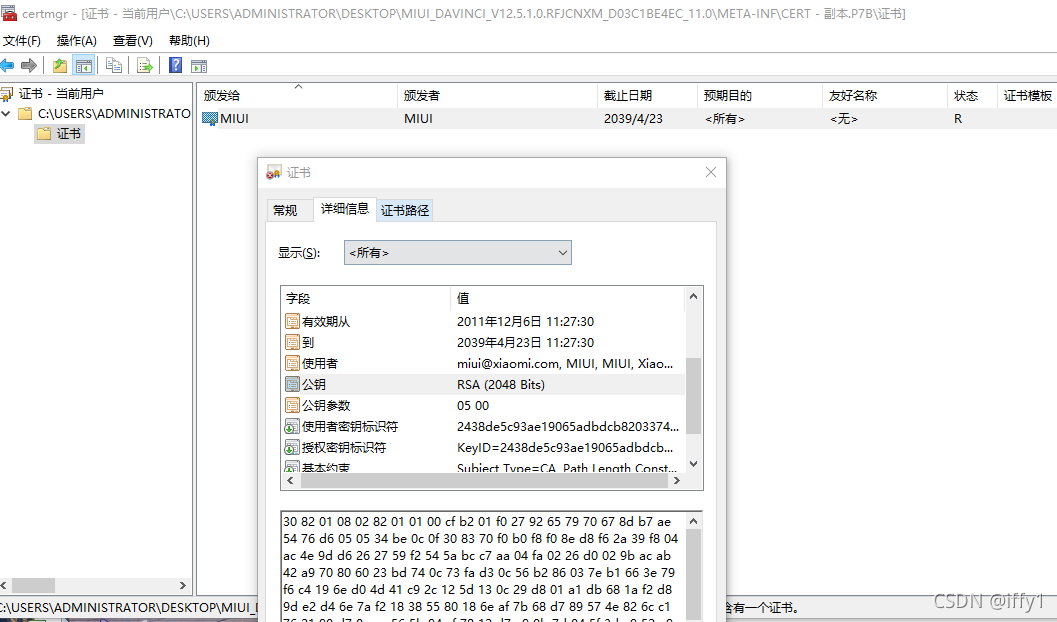Click the Forward arrow toolbar icon
This screenshot has width=1057, height=622.
coord(28,65)
